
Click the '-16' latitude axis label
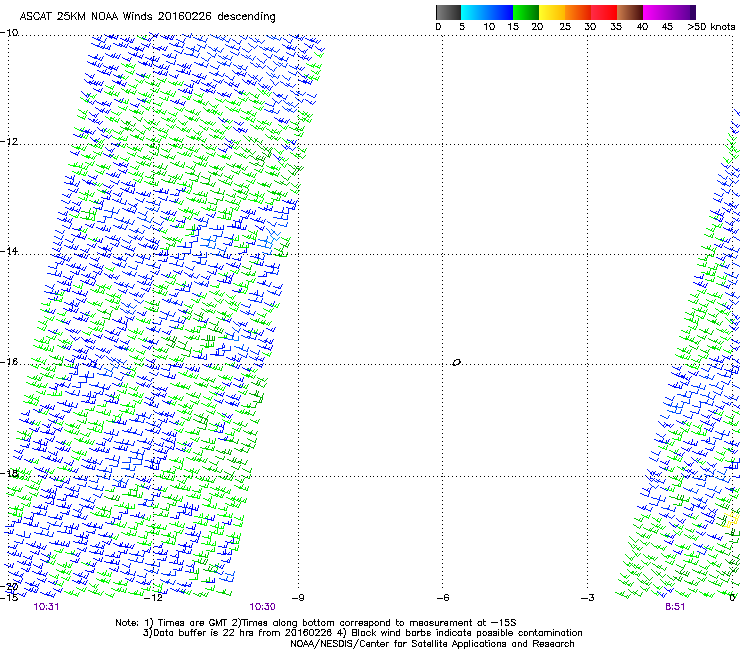[x=9, y=362]
